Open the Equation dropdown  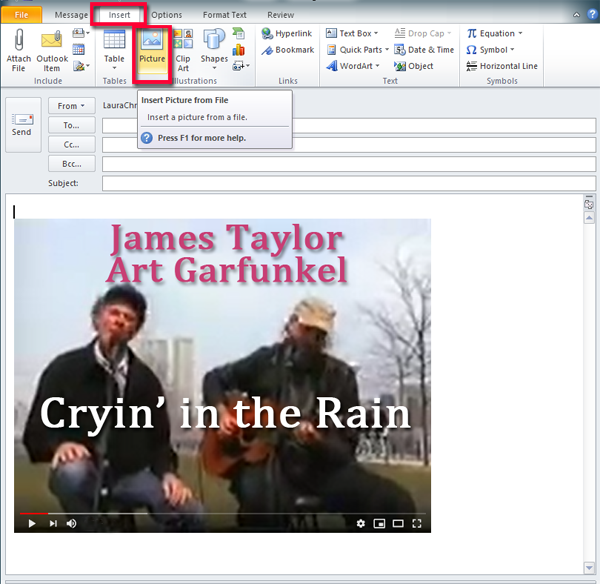[x=494, y=34]
